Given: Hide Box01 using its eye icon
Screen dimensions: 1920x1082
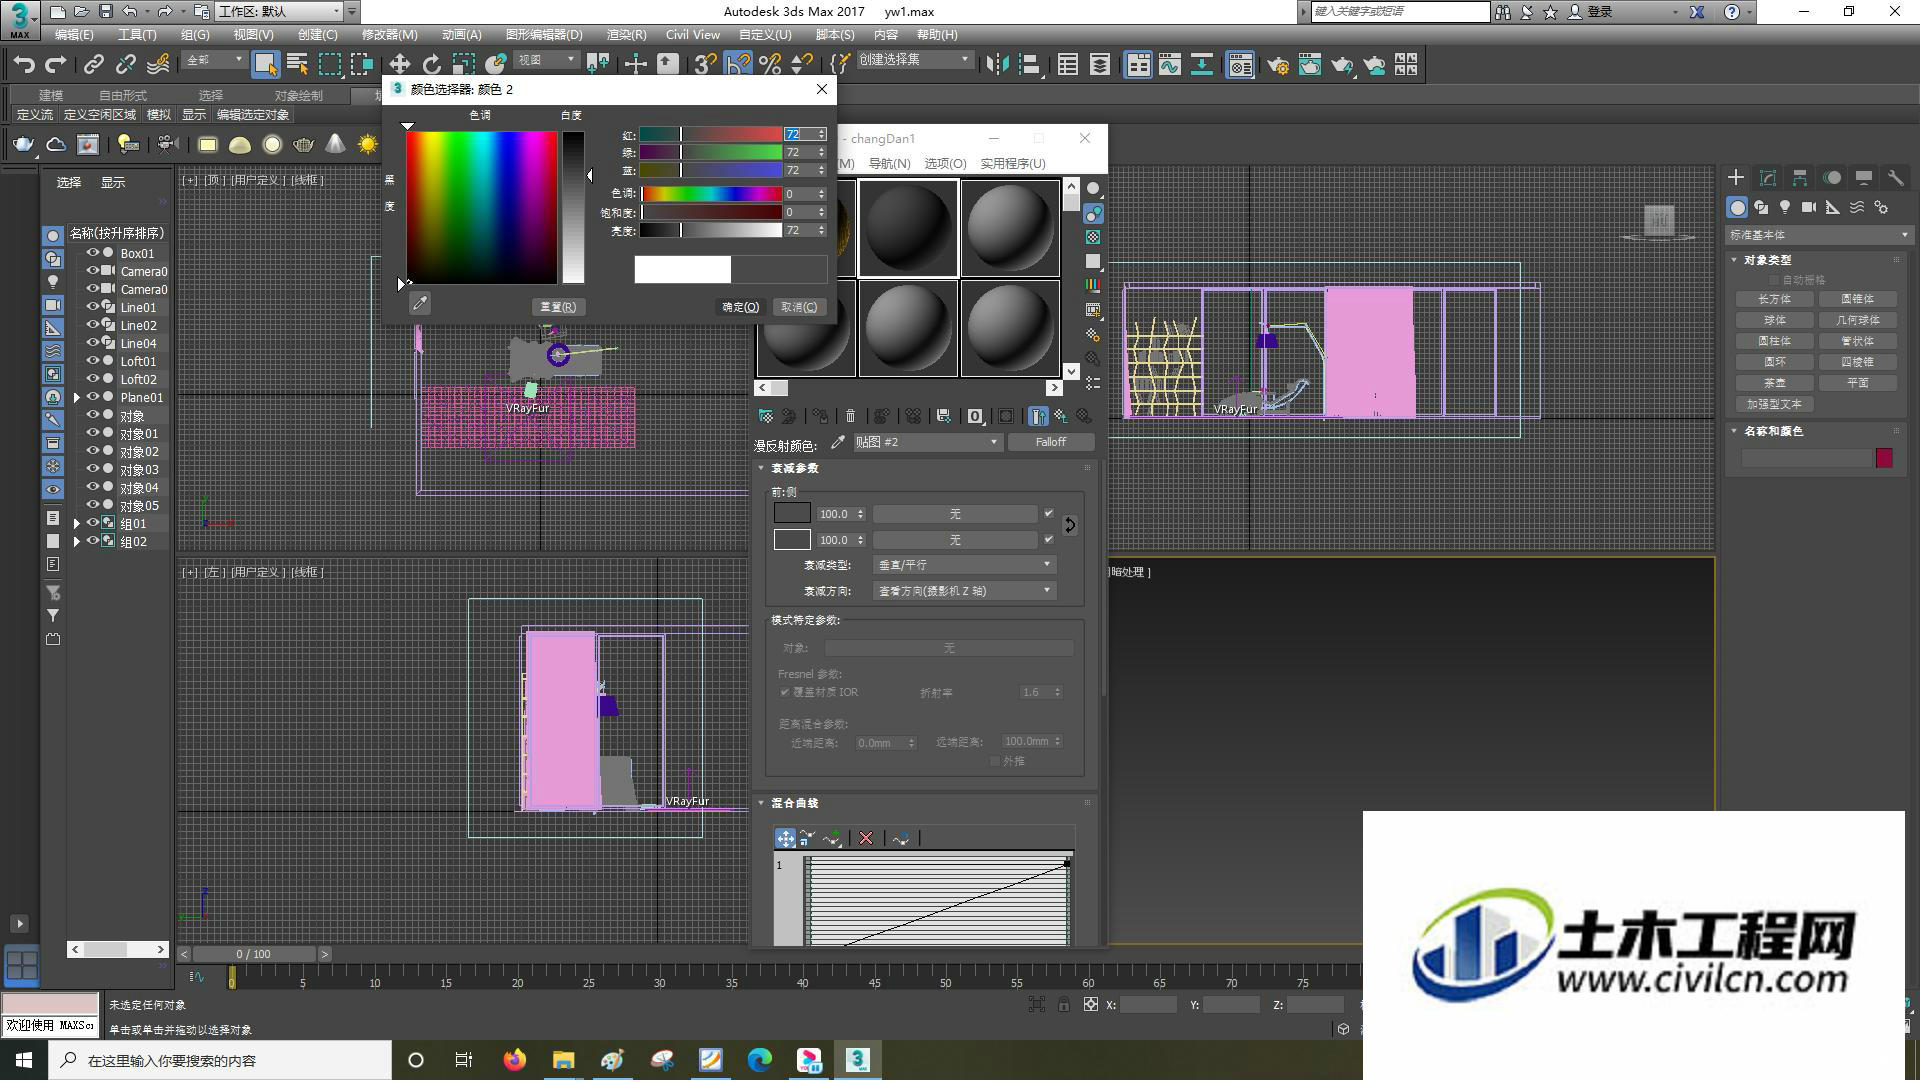Looking at the screenshot, I should pos(92,253).
